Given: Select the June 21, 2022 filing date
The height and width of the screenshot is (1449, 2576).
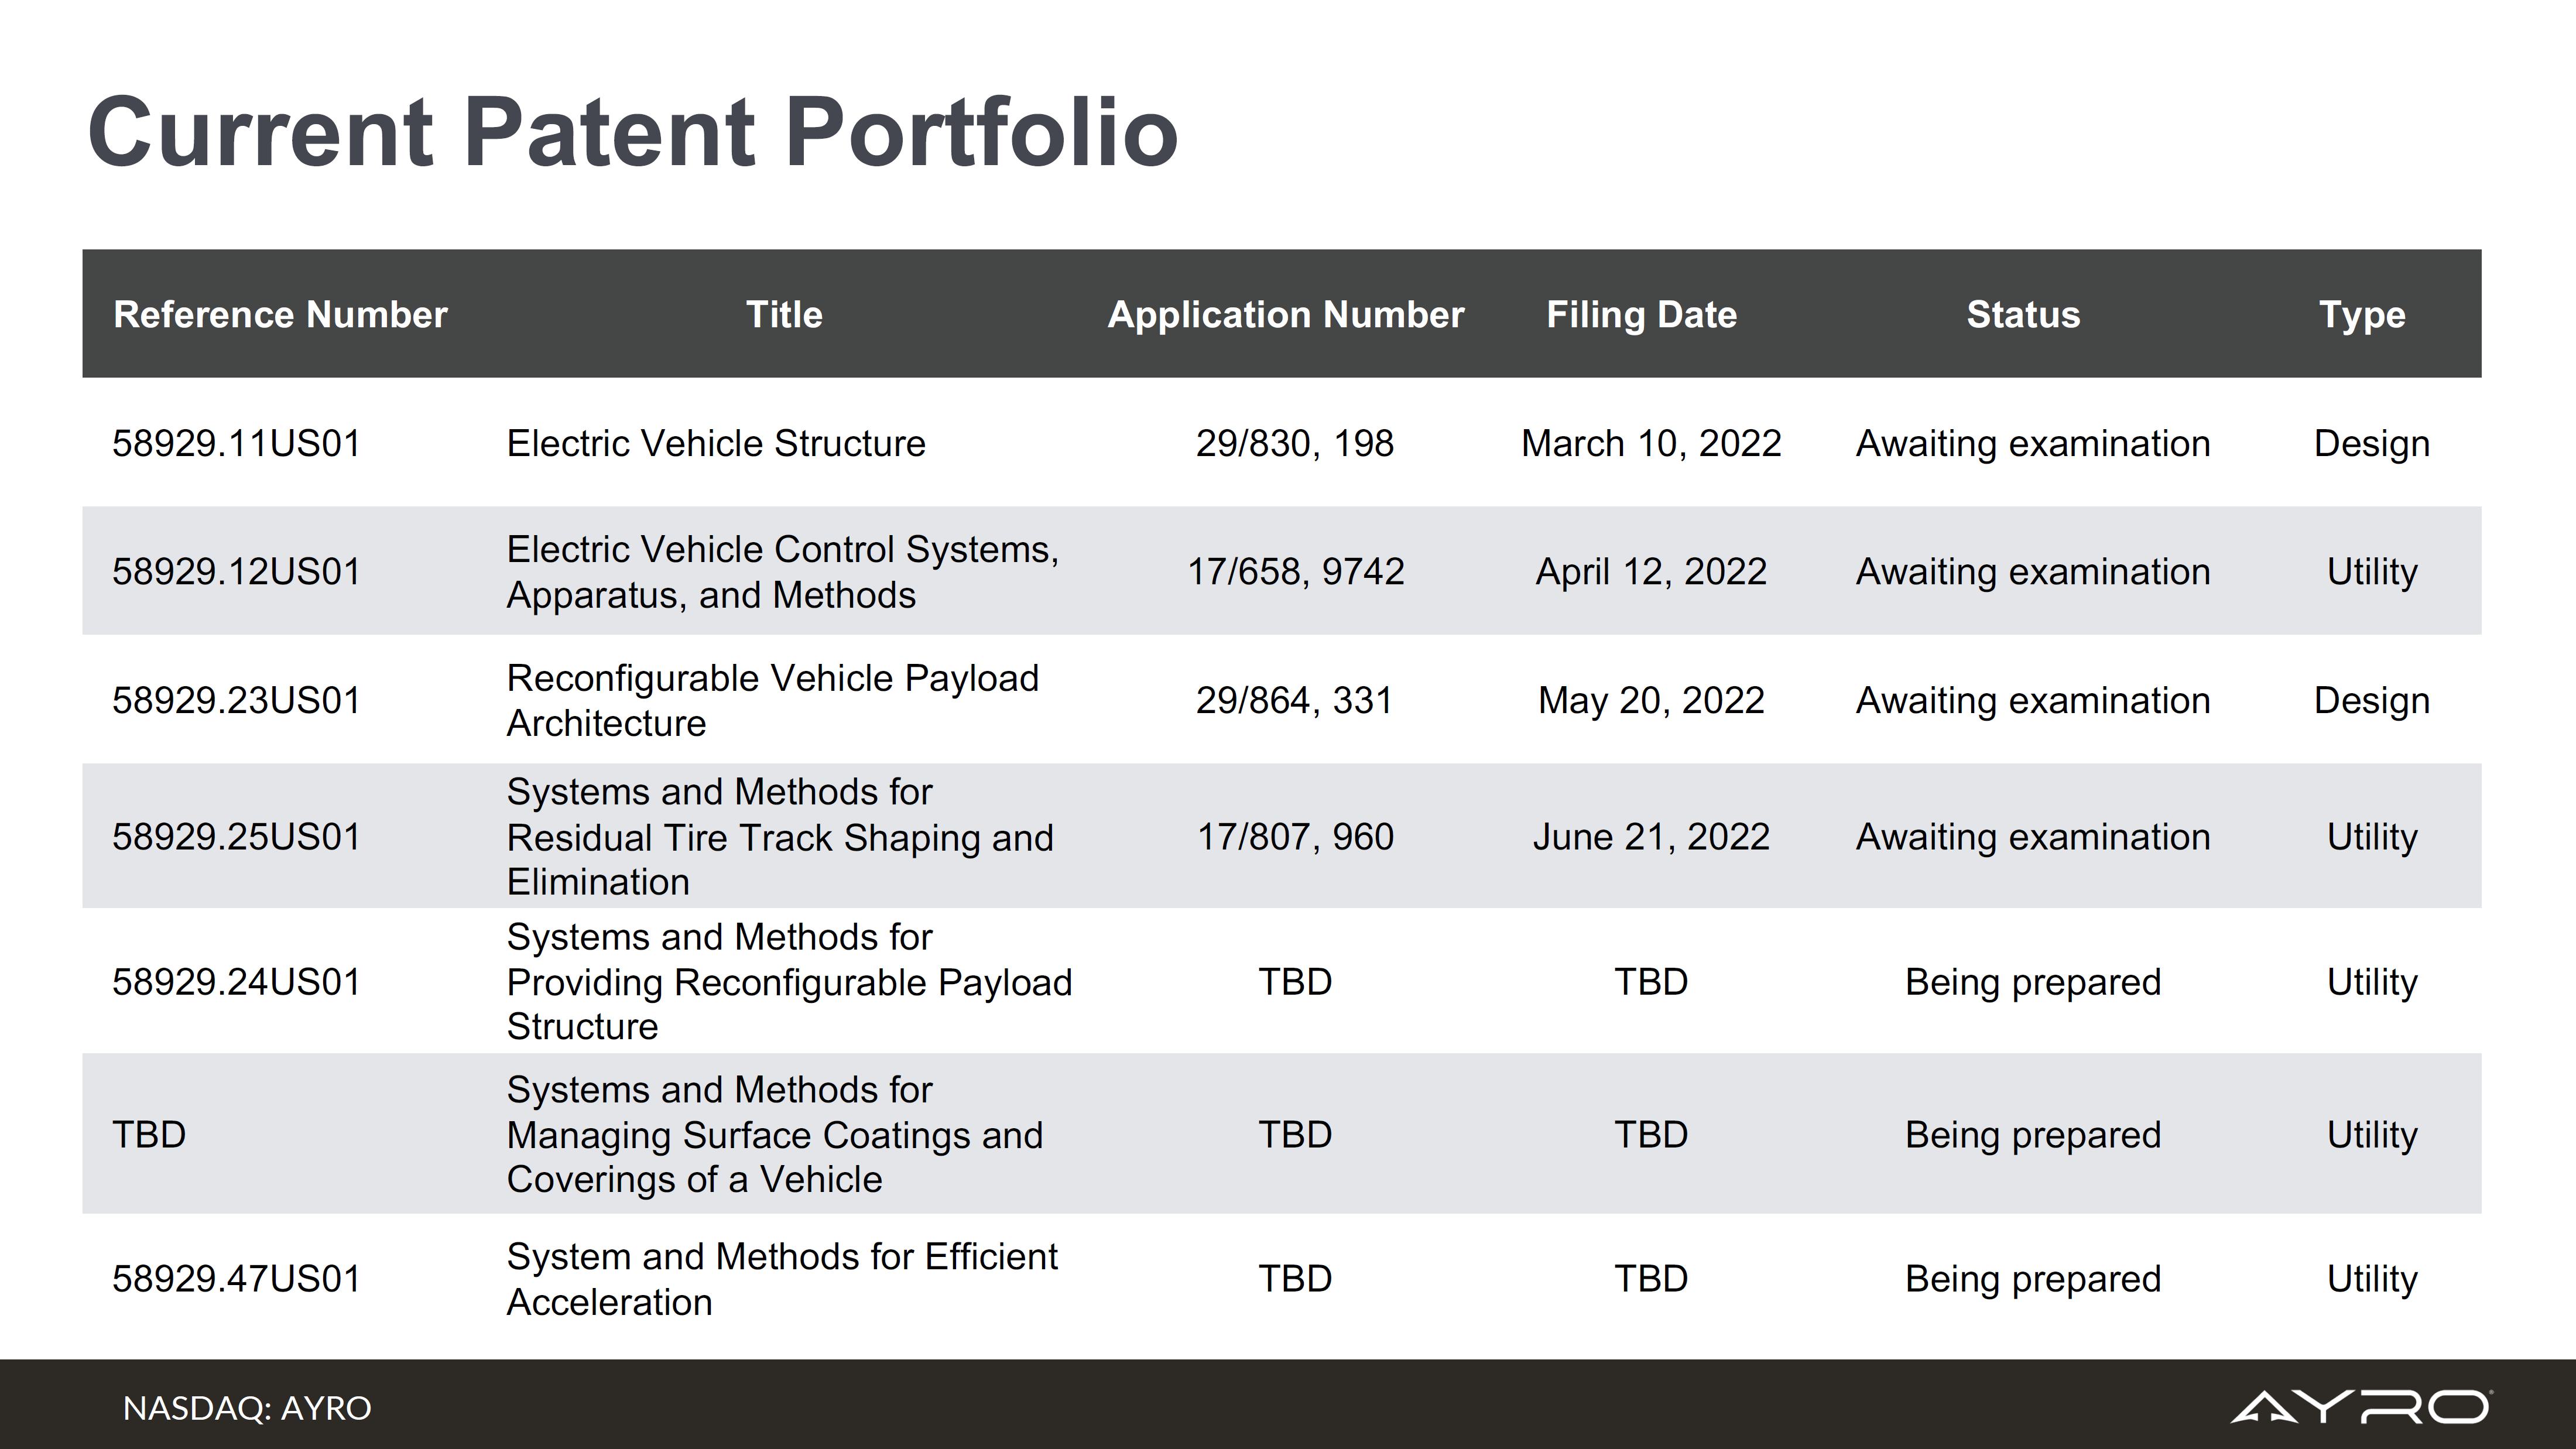Looking at the screenshot, I should (1651, 836).
